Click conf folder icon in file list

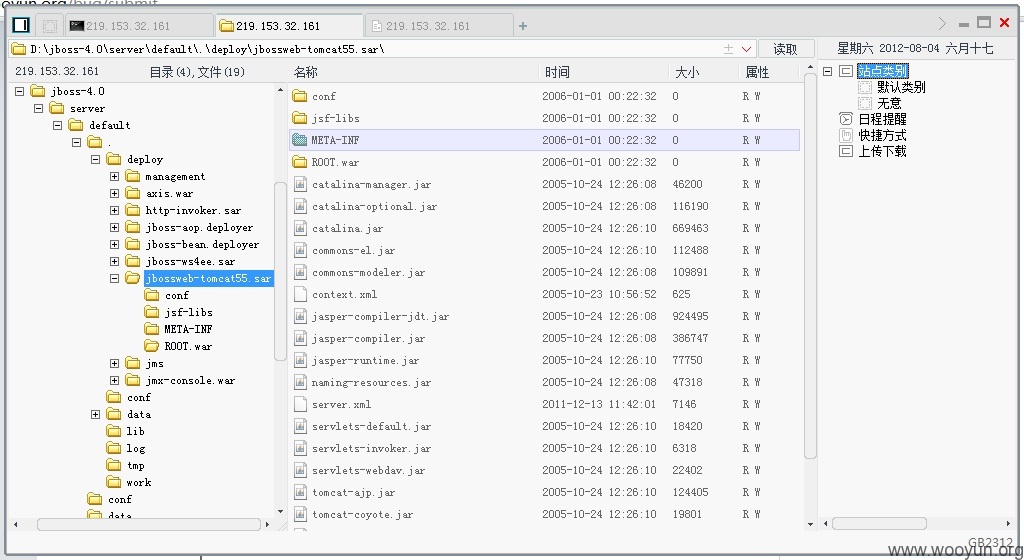[300, 96]
